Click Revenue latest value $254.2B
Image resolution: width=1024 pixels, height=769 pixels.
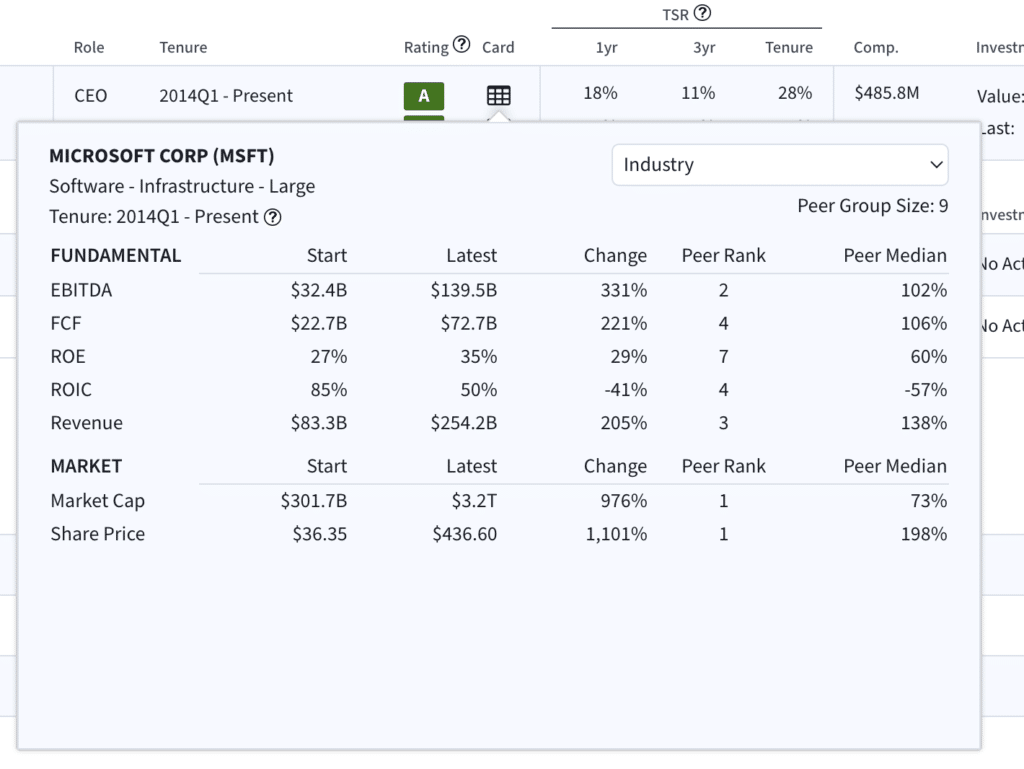click(x=464, y=423)
